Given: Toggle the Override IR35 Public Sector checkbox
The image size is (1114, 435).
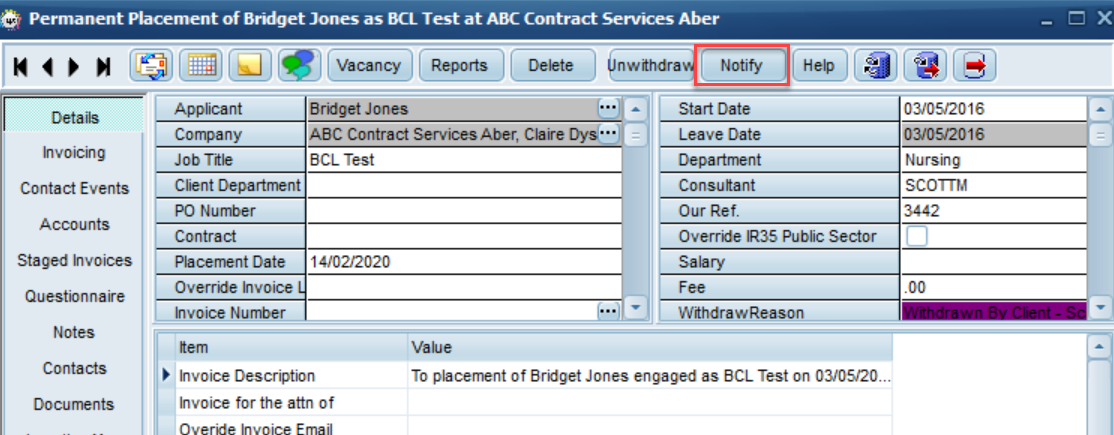Looking at the screenshot, I should pyautogui.click(x=916, y=236).
